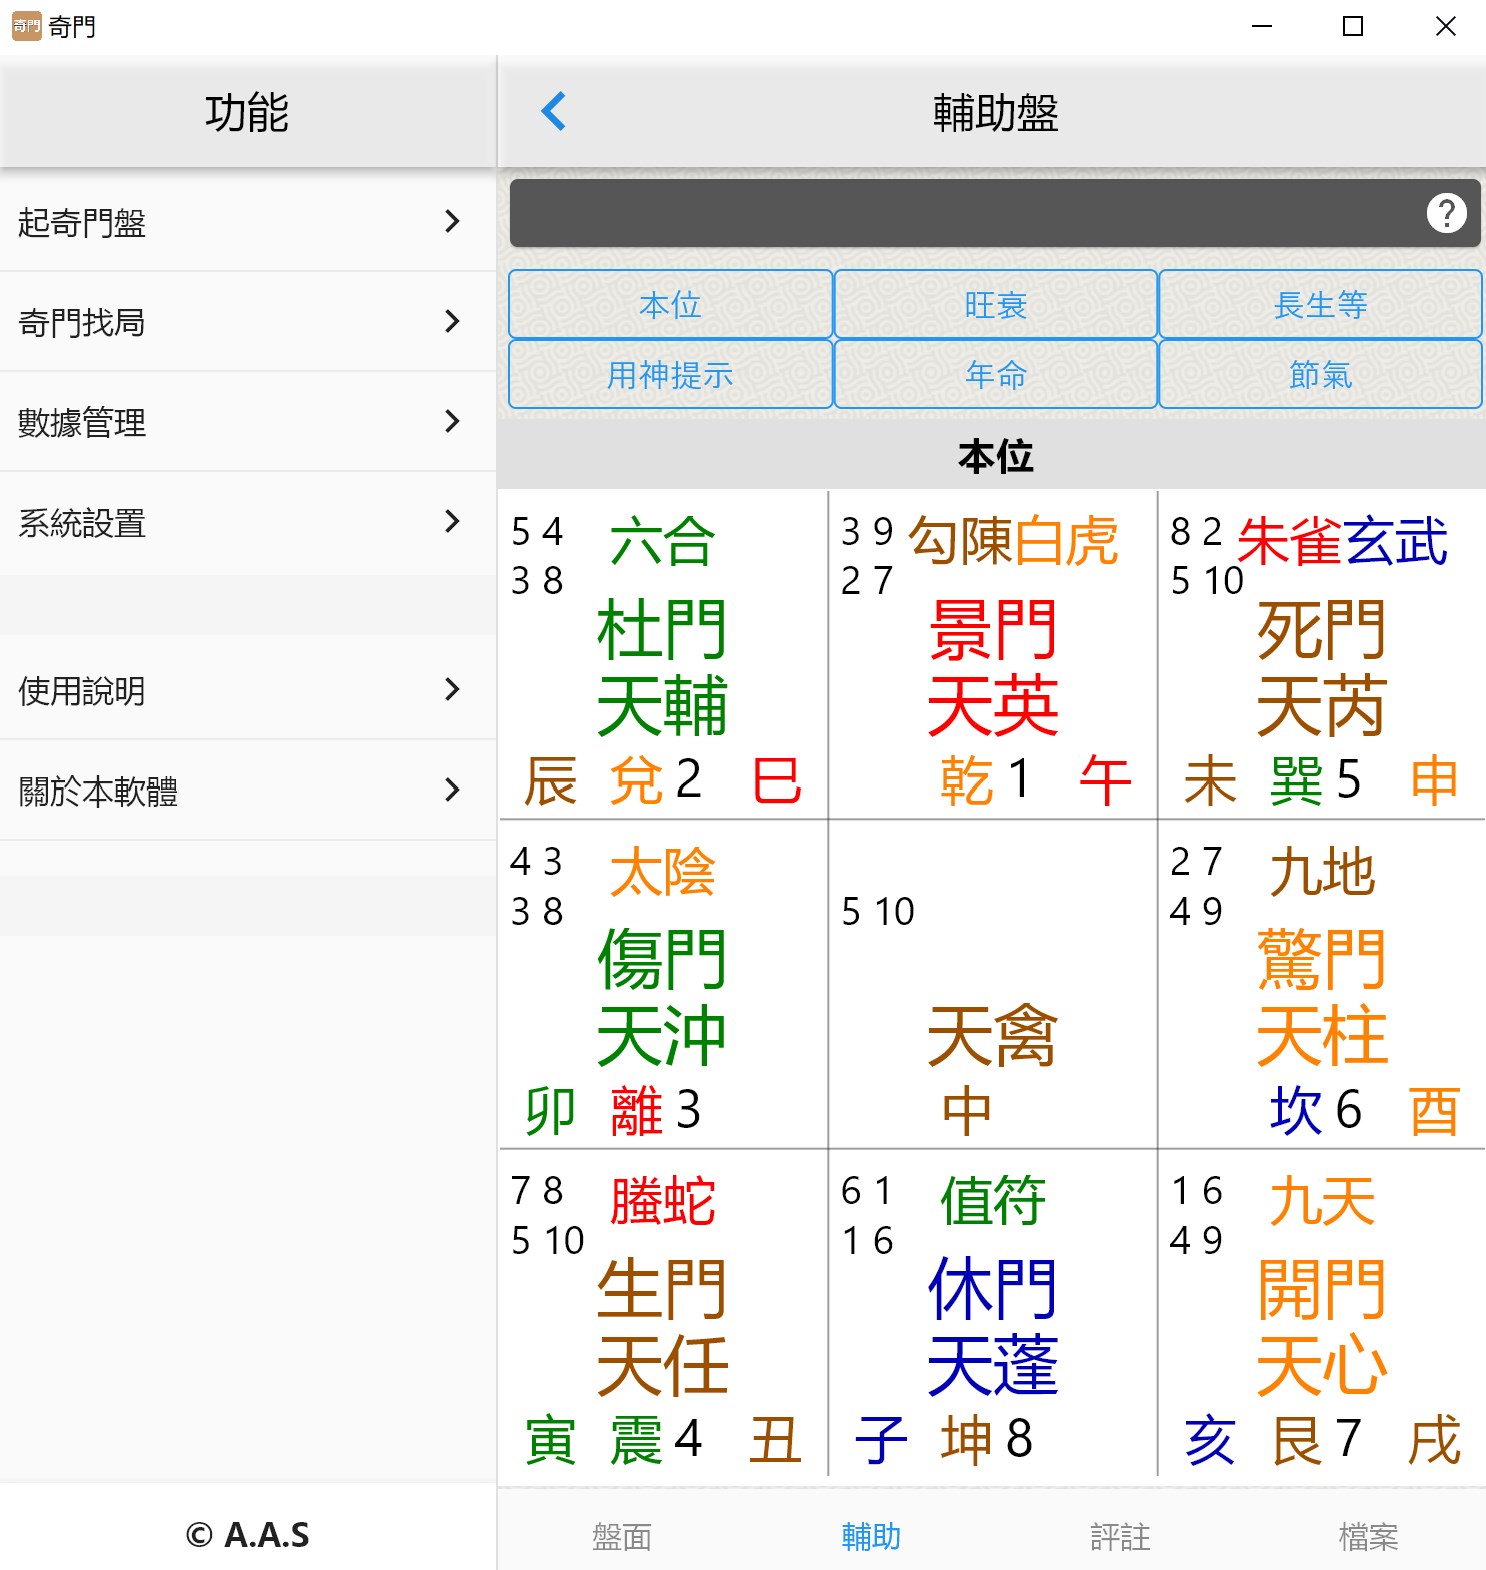Select the 年命 button
This screenshot has height=1570, width=1486.
pyautogui.click(x=995, y=374)
